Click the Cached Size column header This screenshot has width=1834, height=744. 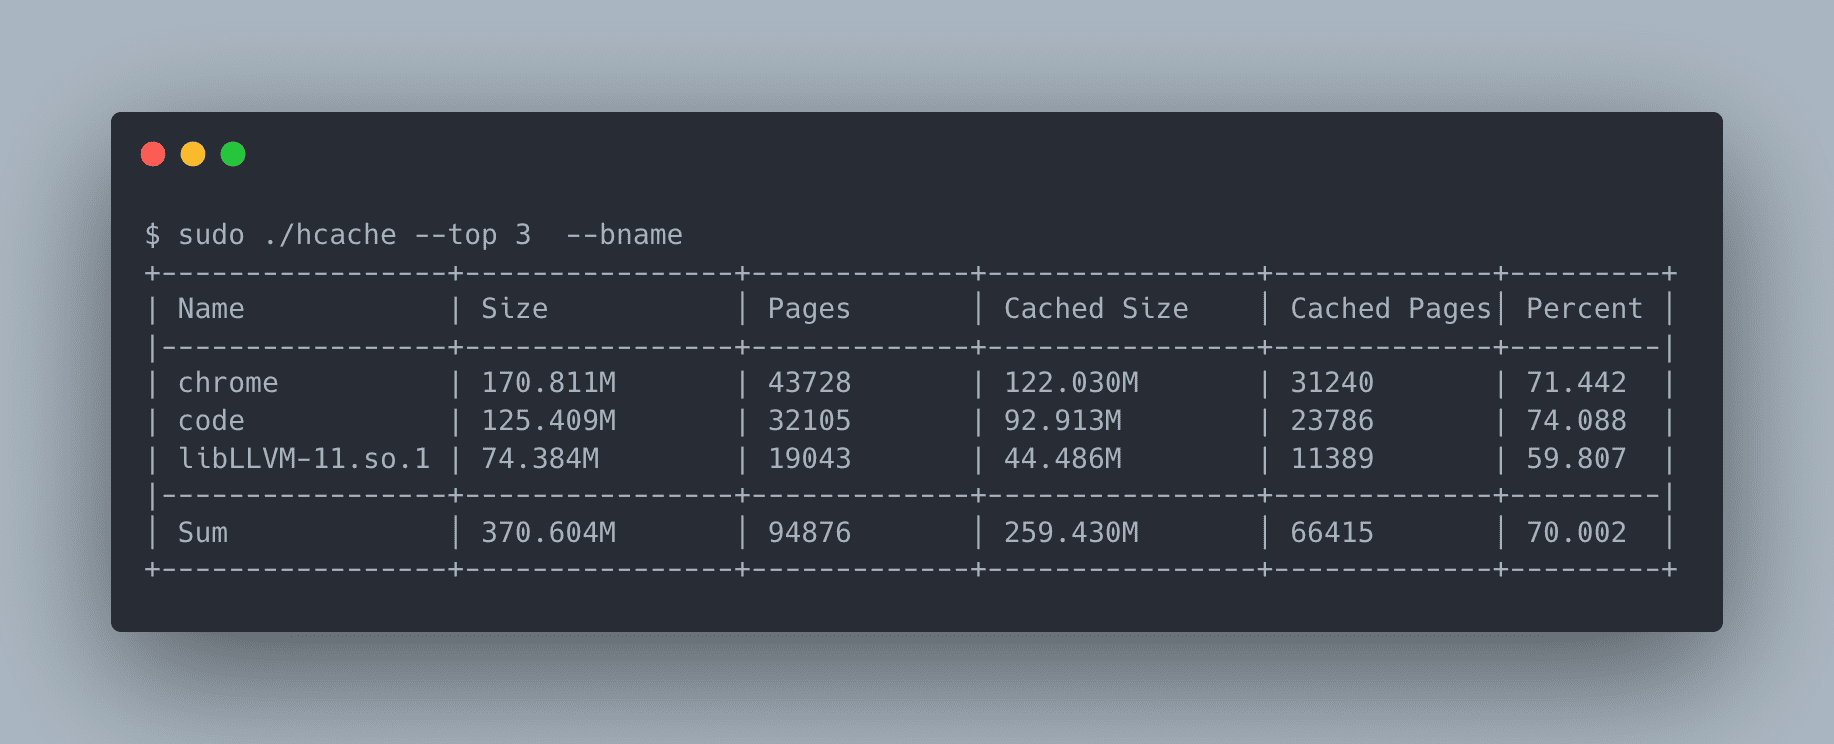tap(1095, 309)
